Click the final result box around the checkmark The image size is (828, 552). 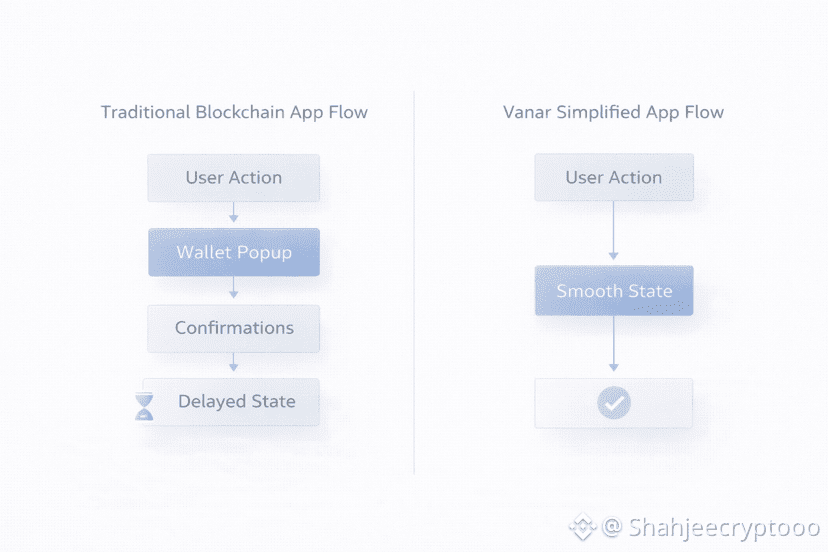coord(660,403)
